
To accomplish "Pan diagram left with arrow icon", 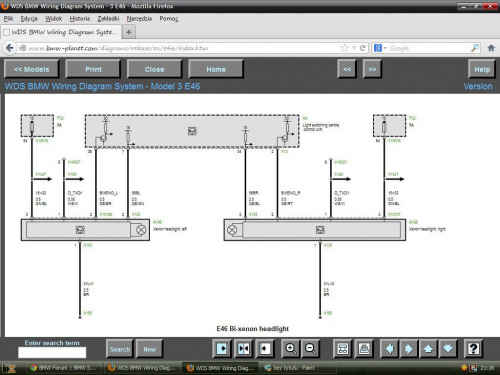I will point(389,349).
